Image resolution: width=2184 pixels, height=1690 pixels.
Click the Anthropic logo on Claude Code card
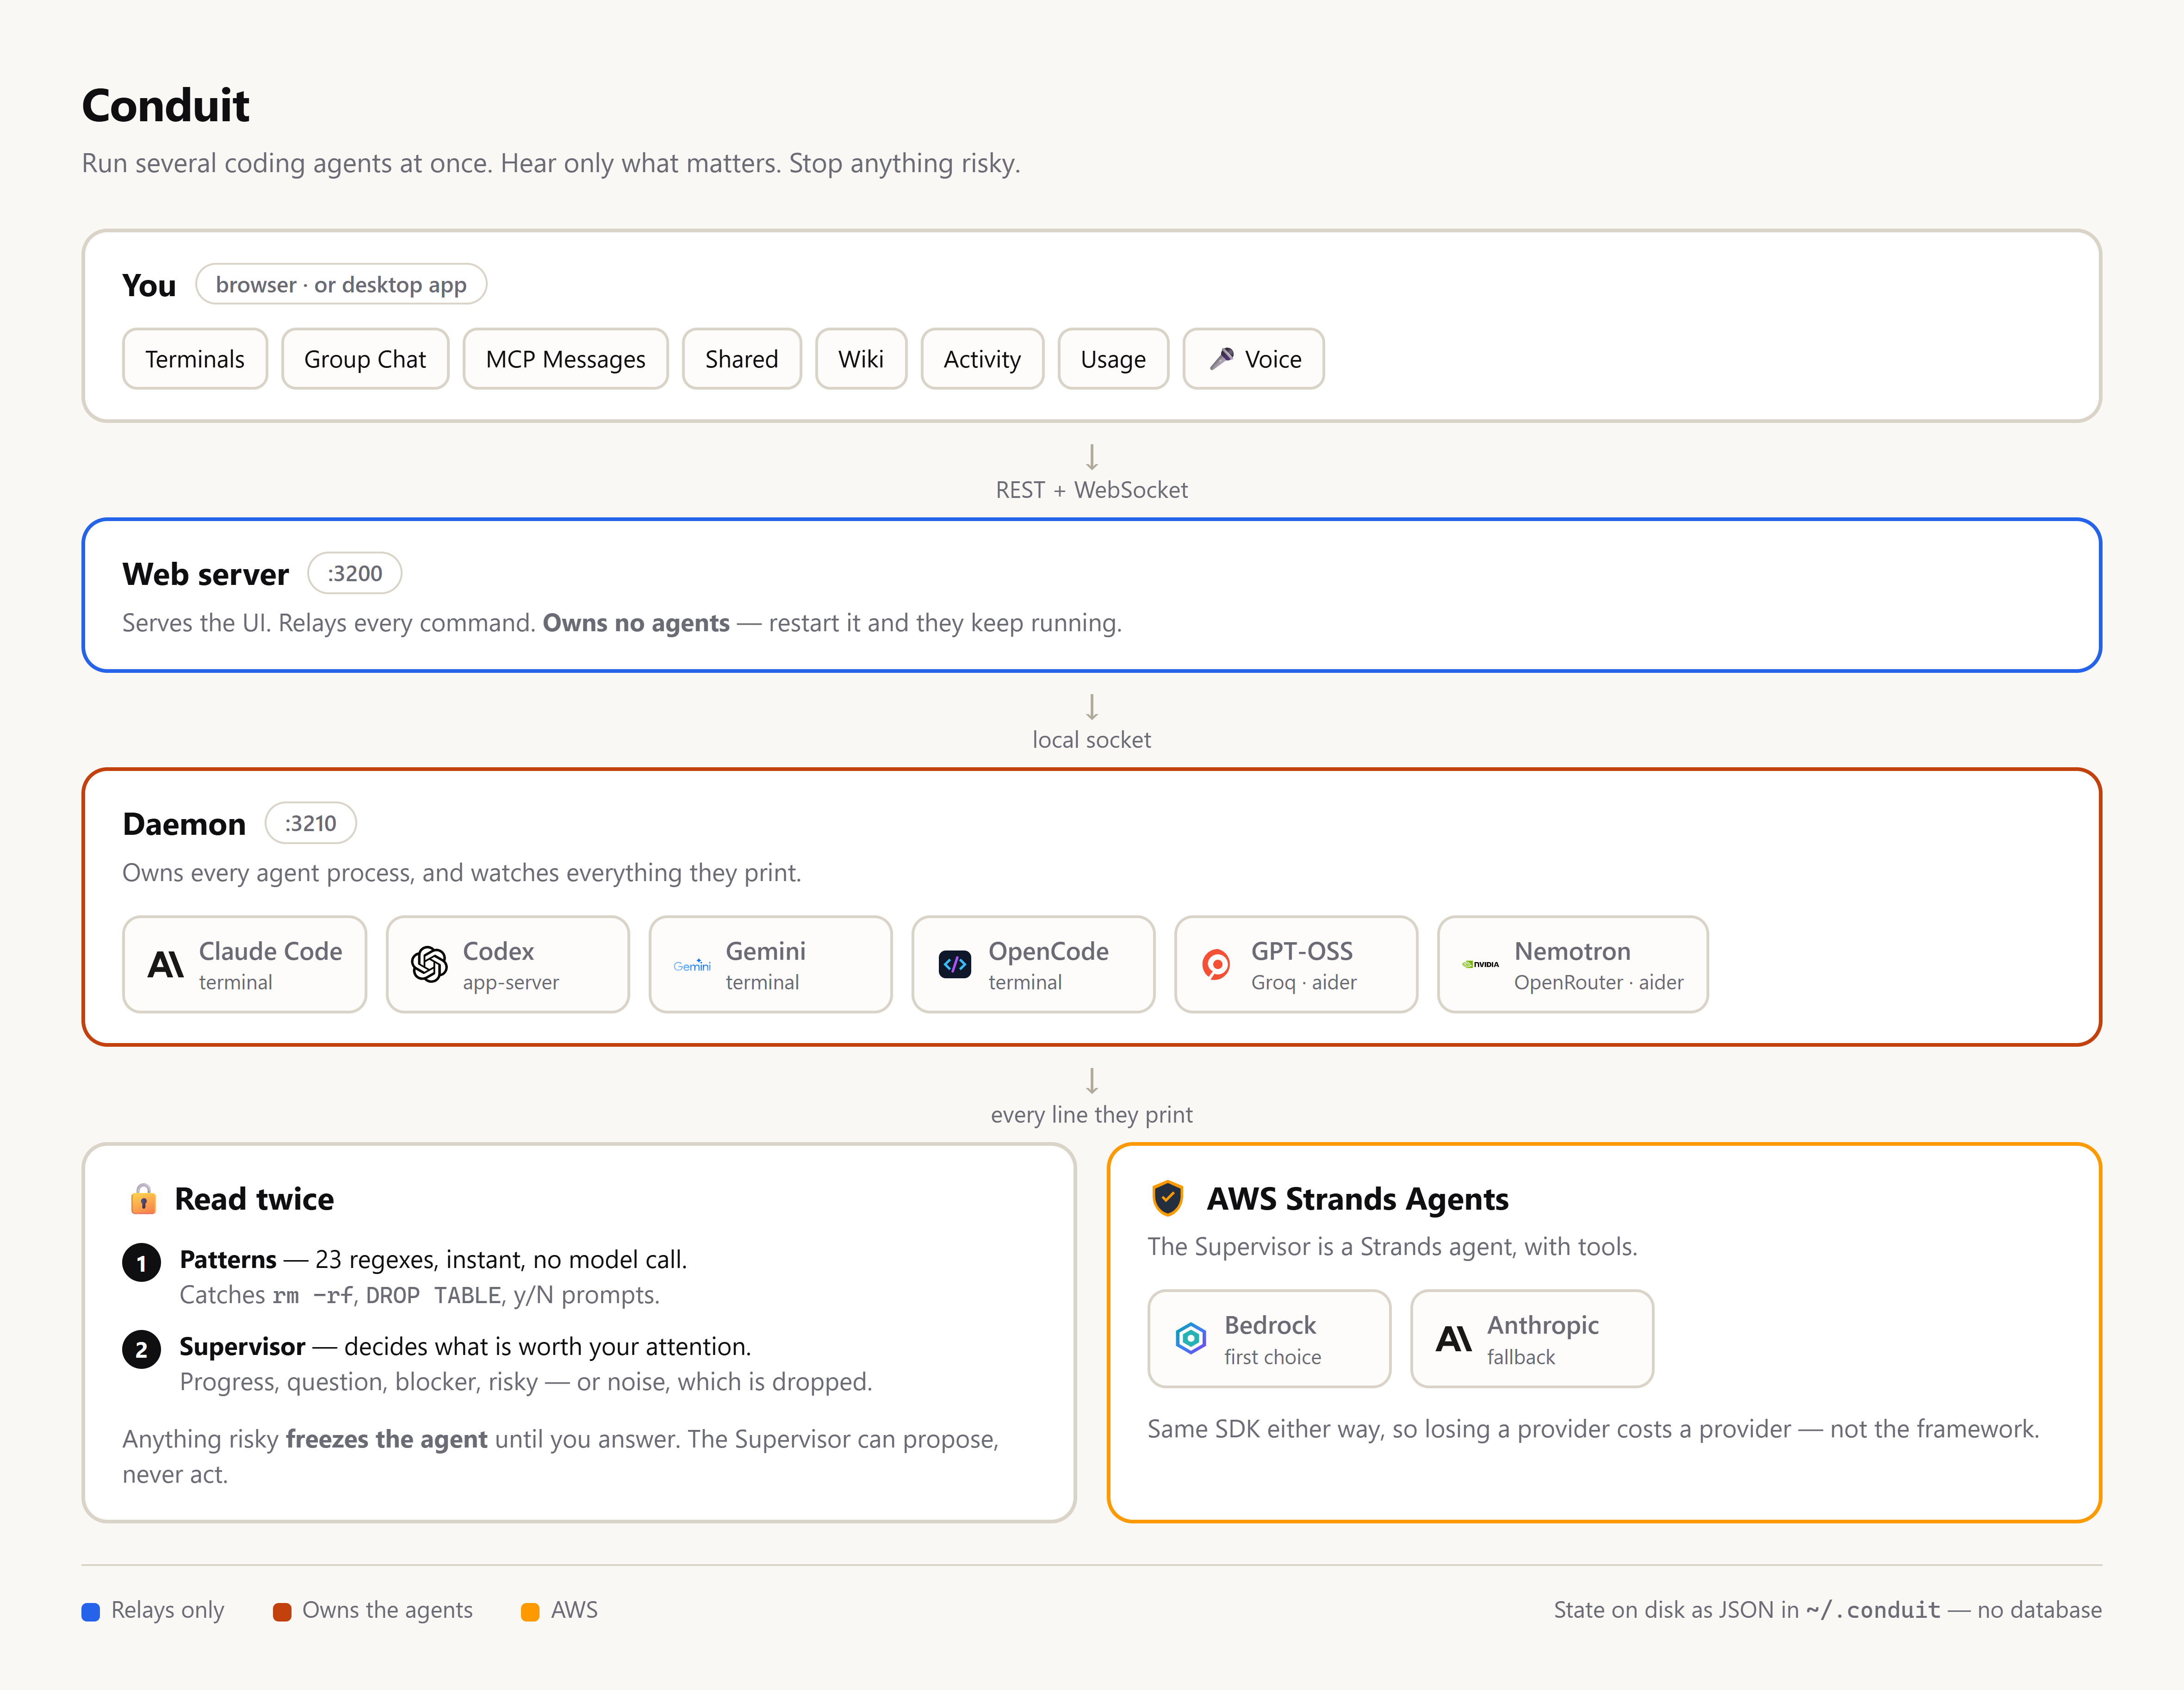(x=166, y=964)
